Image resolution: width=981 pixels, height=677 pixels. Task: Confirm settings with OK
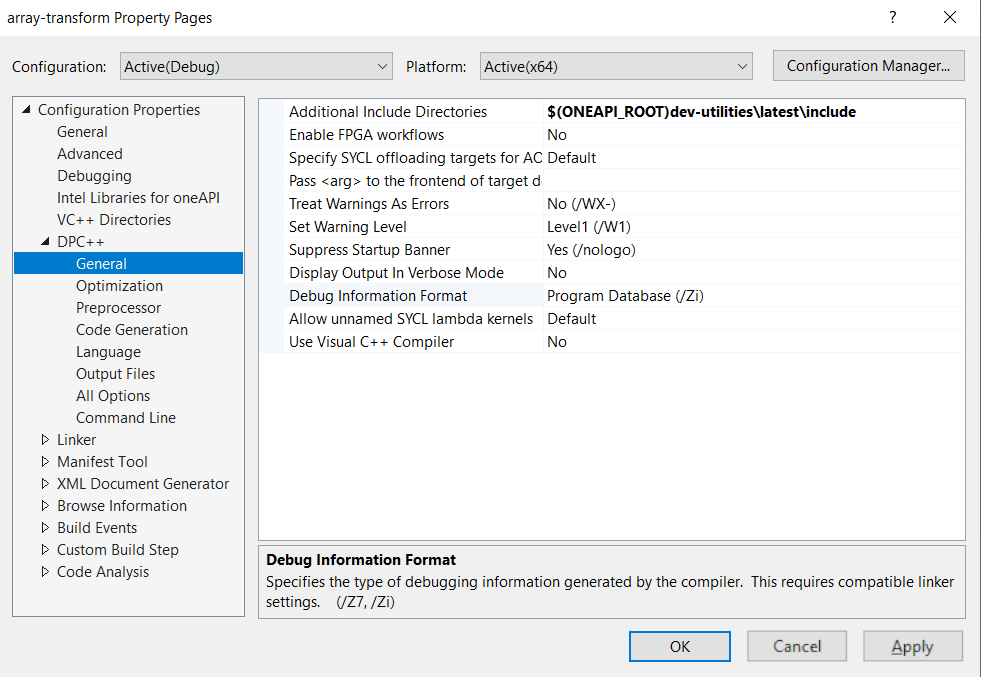pyautogui.click(x=679, y=646)
